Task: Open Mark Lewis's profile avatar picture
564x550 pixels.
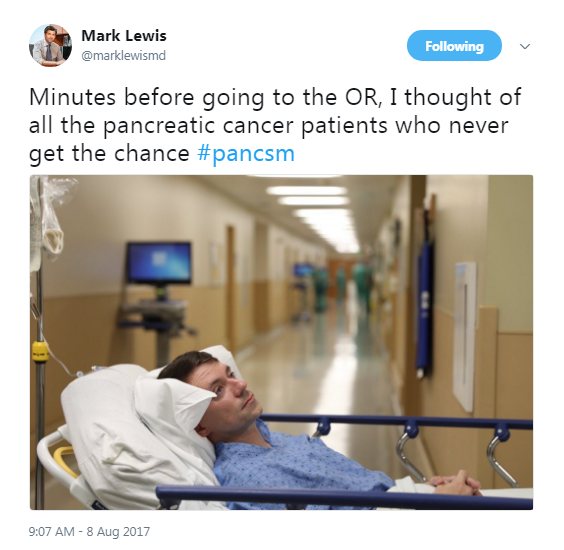Action: coord(50,46)
